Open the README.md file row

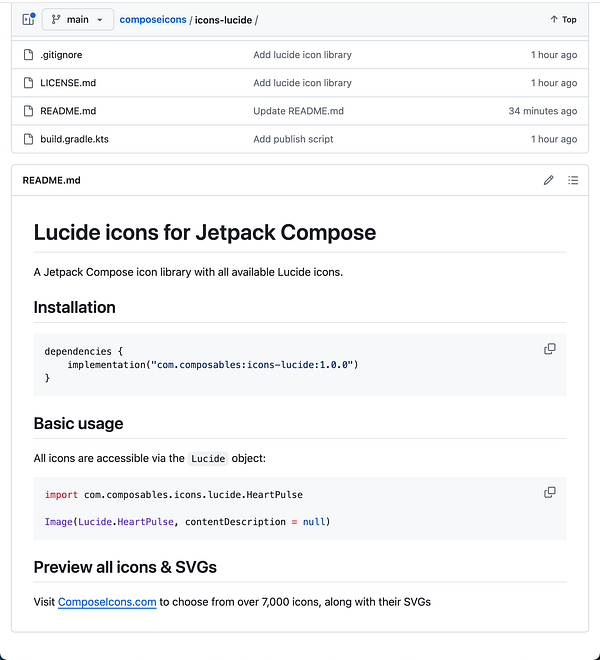[x=68, y=111]
